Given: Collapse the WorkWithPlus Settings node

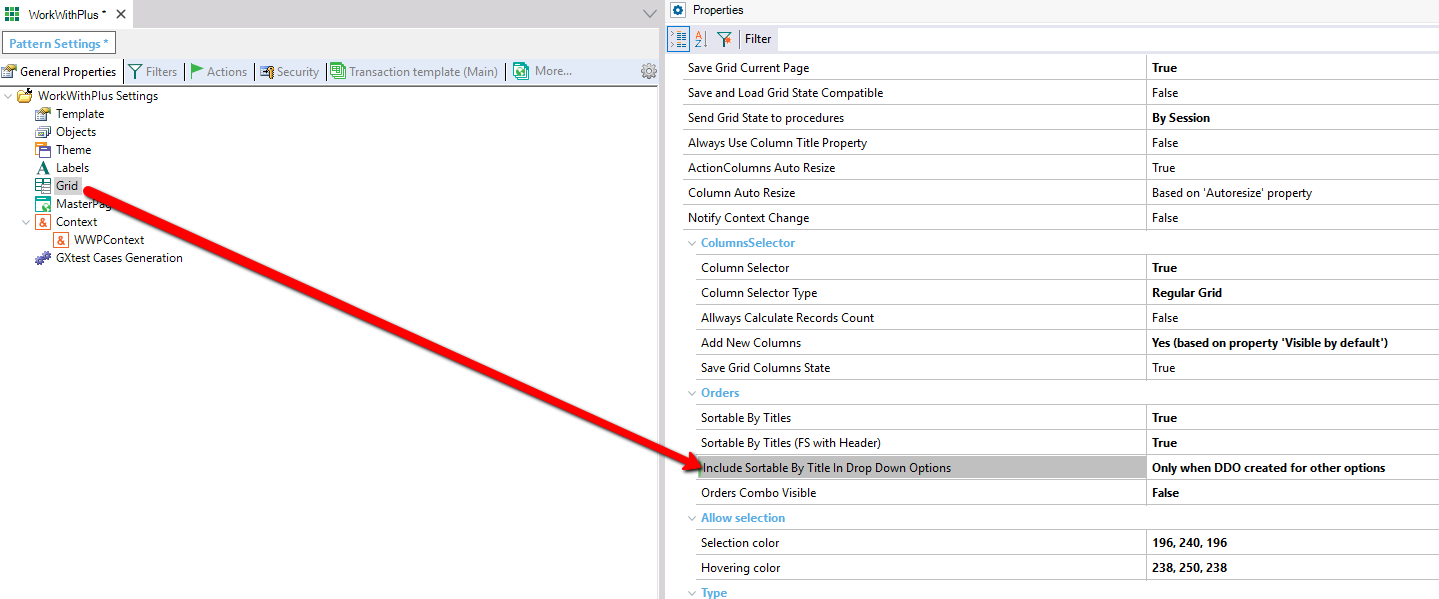Looking at the screenshot, I should [x=8, y=96].
